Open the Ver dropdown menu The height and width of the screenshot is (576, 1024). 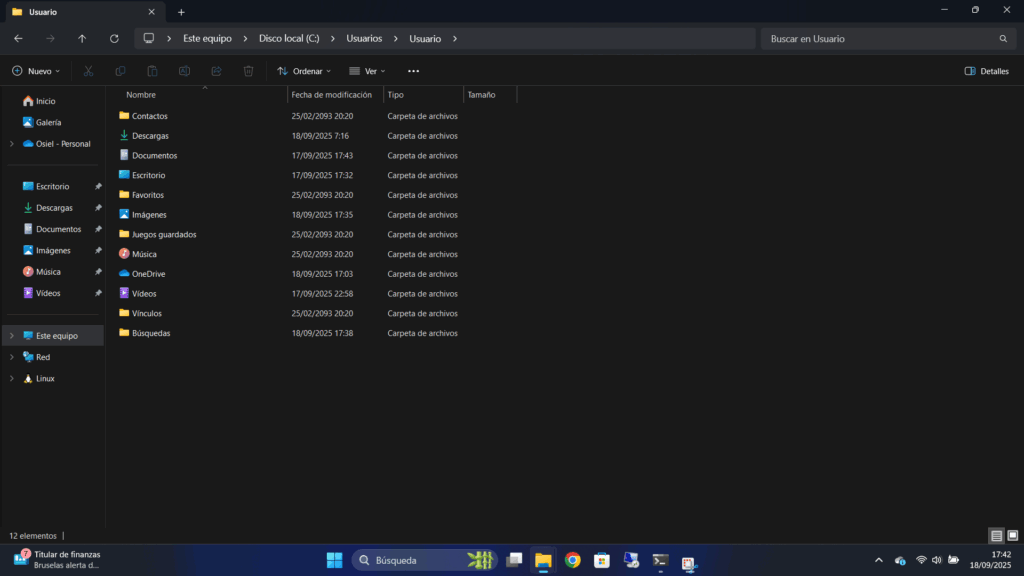(x=367, y=71)
